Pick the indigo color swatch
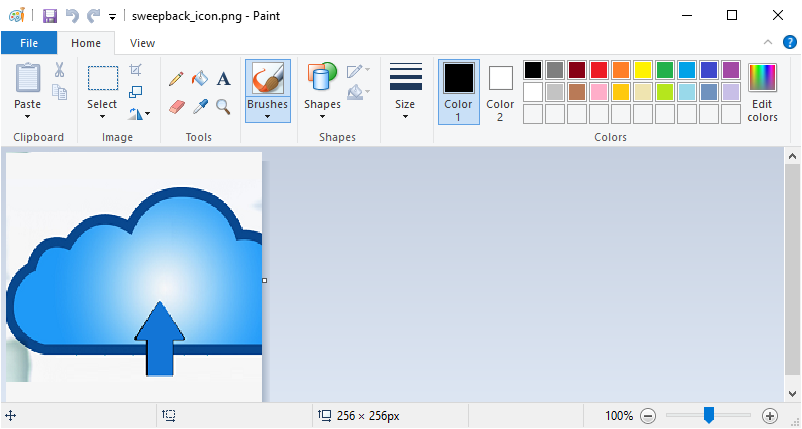This screenshot has height=429, width=802. [x=708, y=70]
